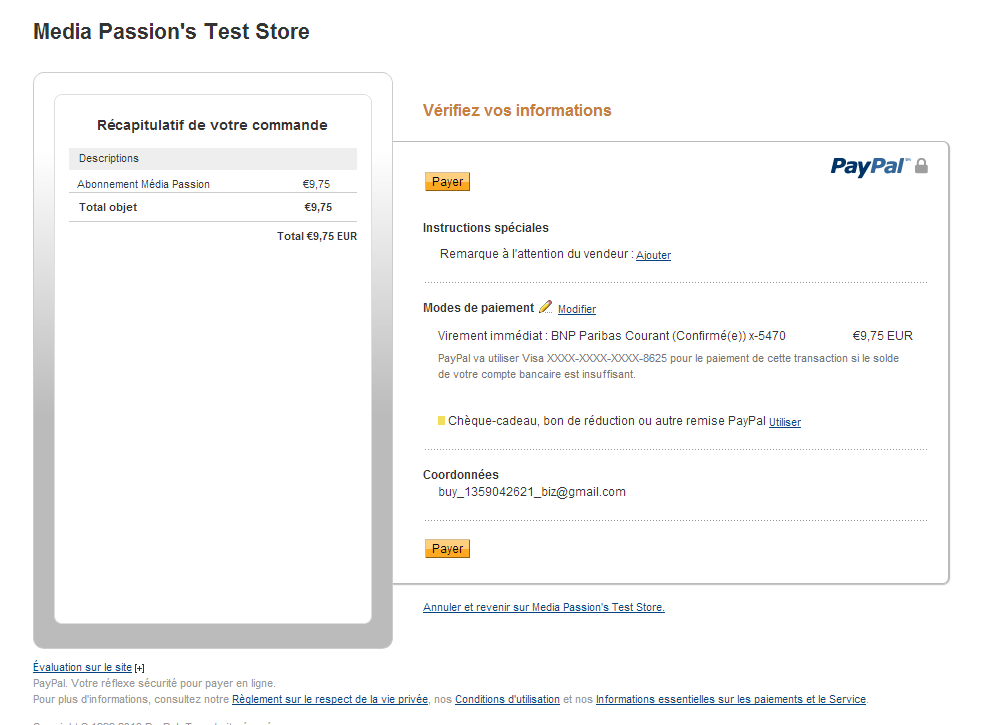1005x725 pixels.
Task: Click Vérifiez vos informations heading
Action: [x=517, y=110]
